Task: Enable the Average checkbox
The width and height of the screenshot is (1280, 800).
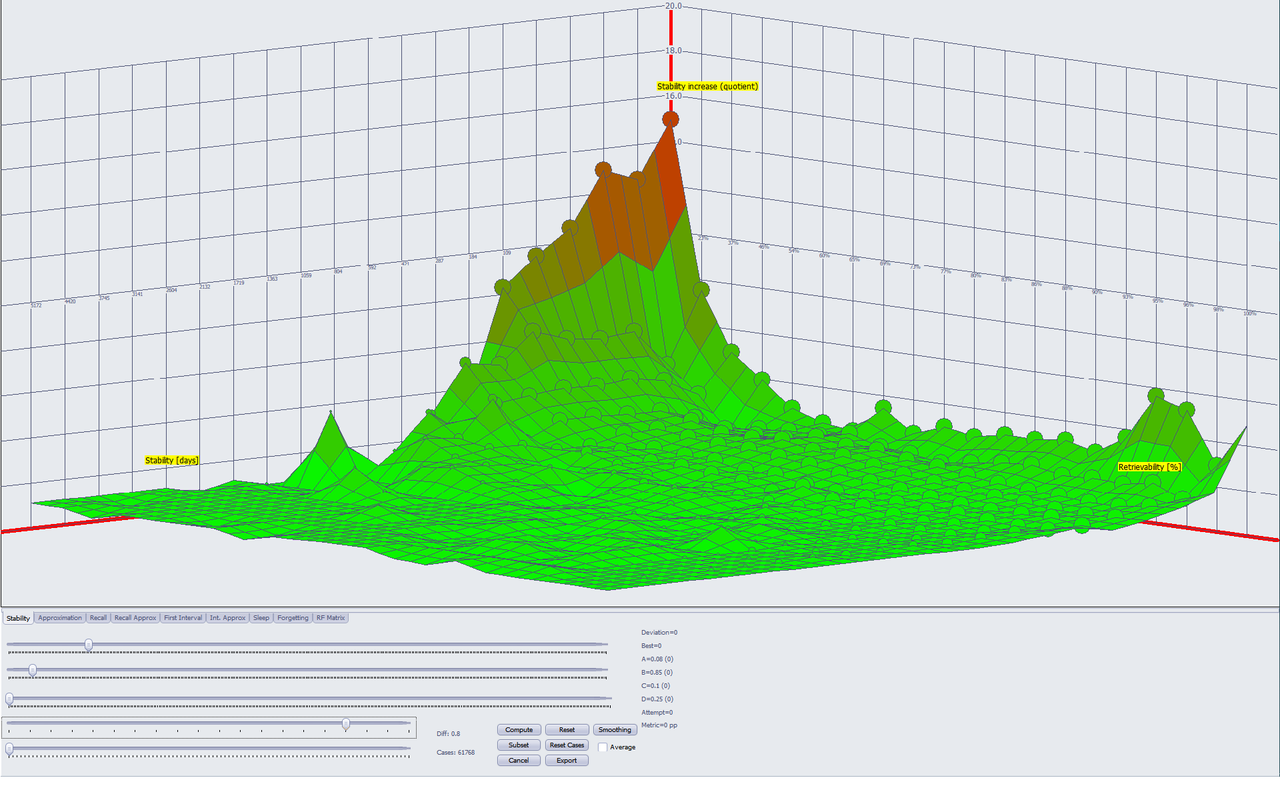Action: pyautogui.click(x=603, y=747)
